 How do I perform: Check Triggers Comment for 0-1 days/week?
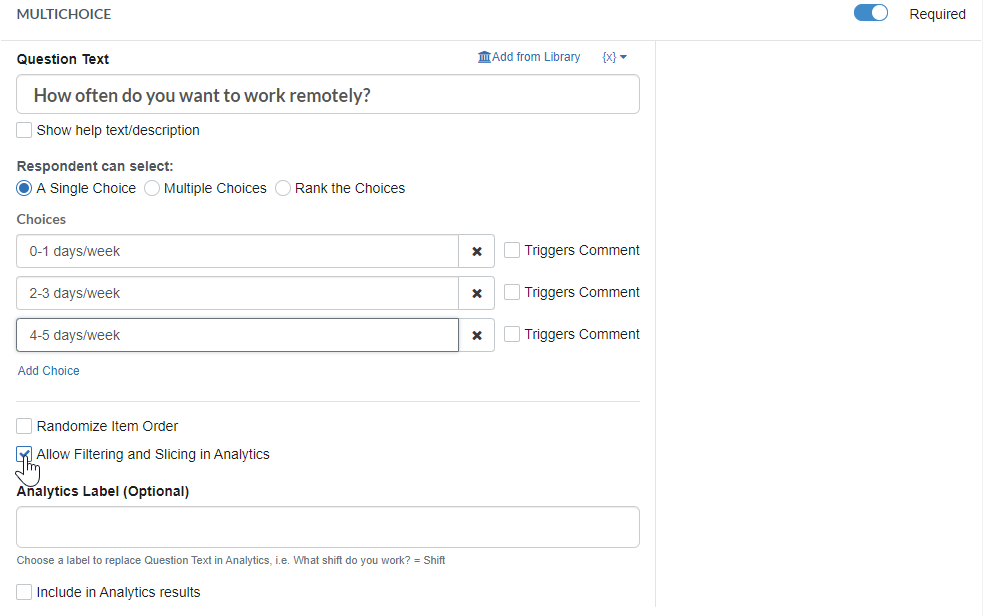(x=512, y=251)
